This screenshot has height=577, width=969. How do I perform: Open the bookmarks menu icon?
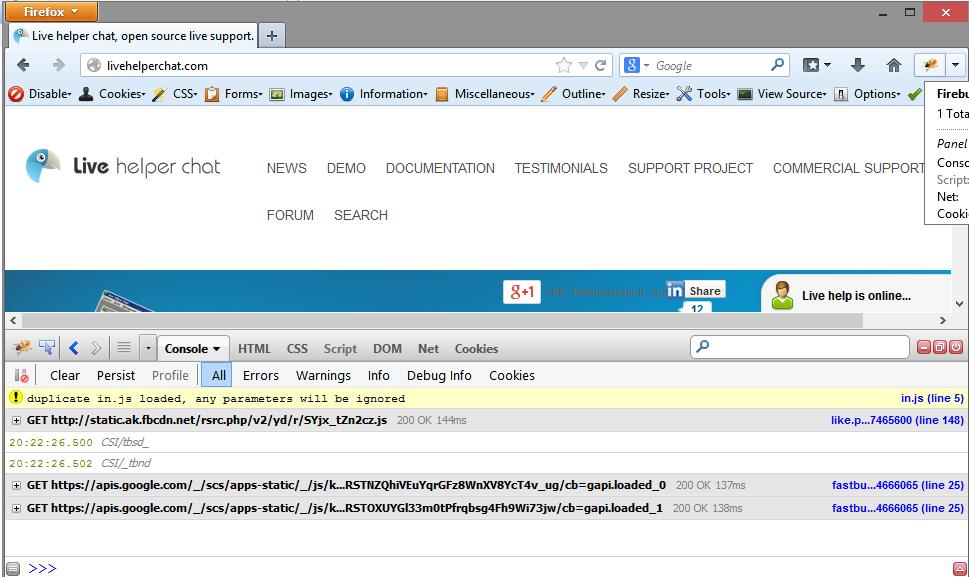pyautogui.click(x=816, y=65)
